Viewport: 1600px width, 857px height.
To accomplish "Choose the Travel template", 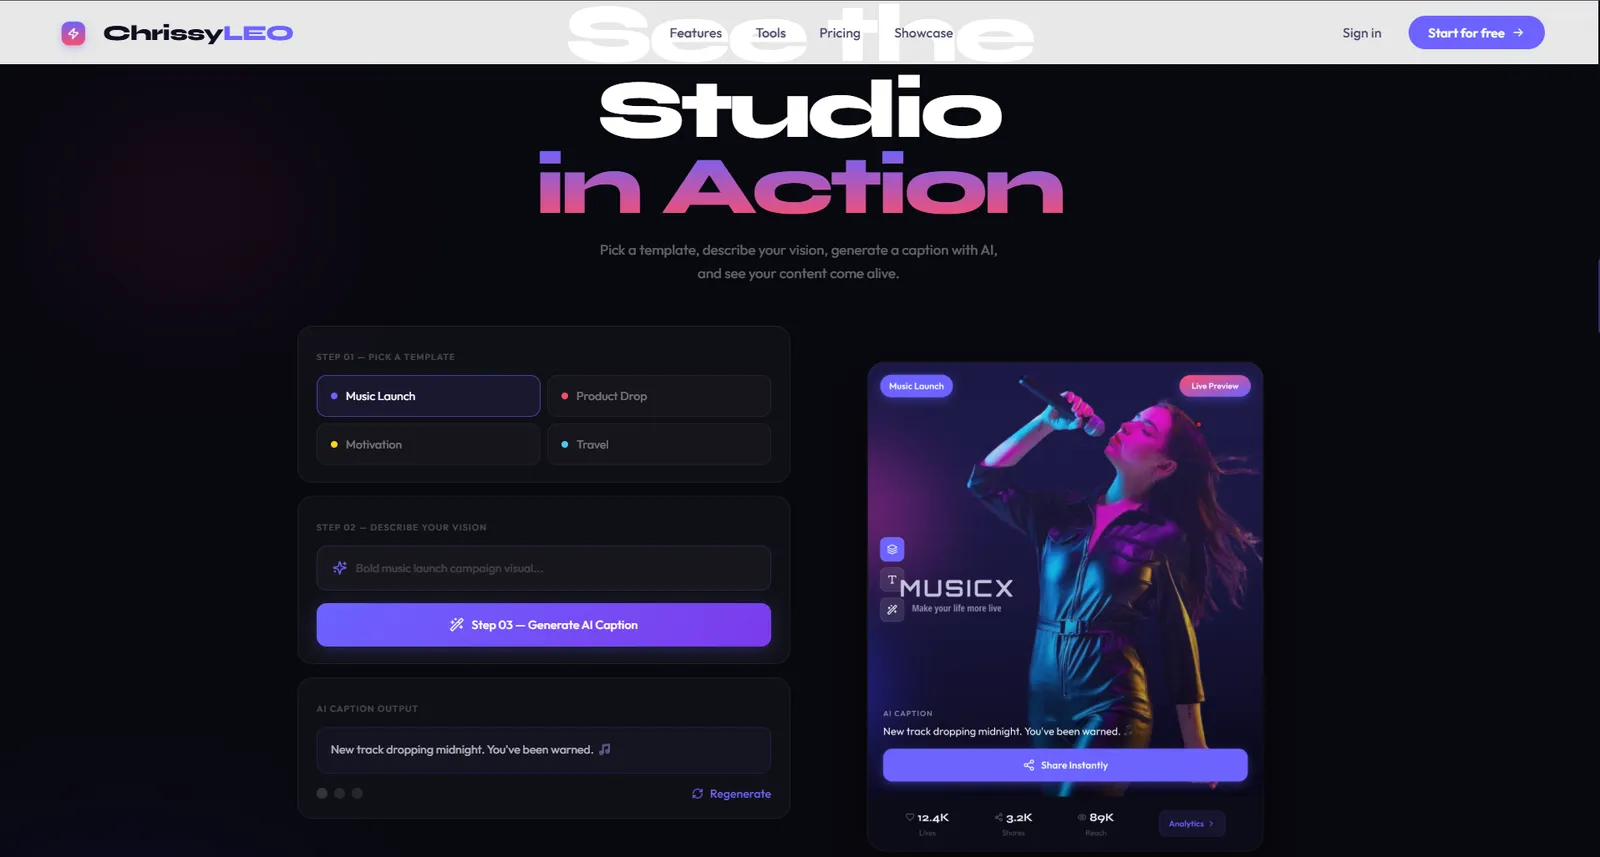I will pyautogui.click(x=659, y=444).
